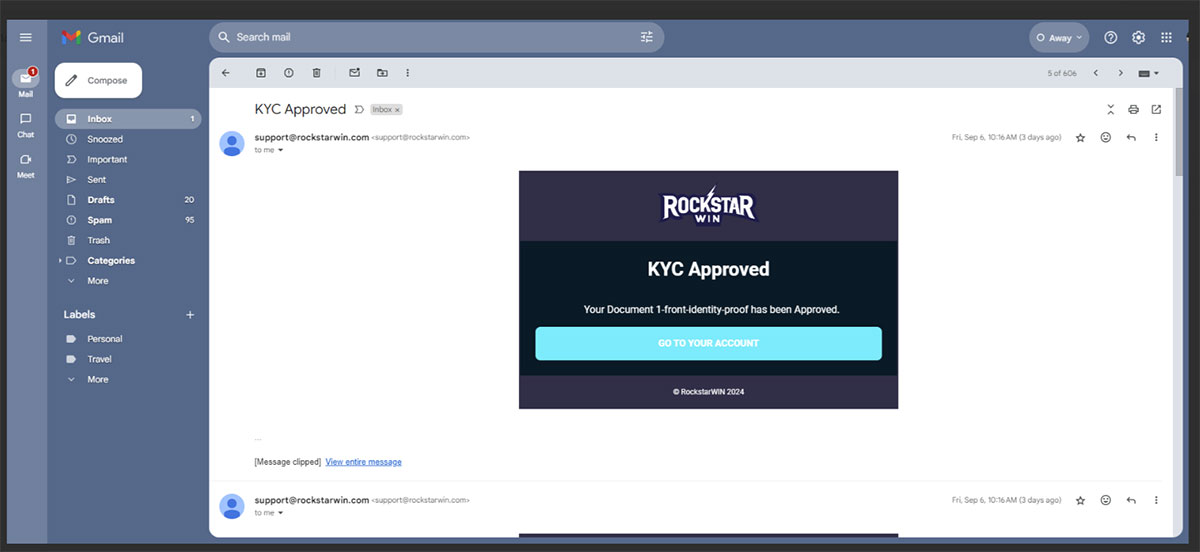Image resolution: width=1200 pixels, height=552 pixels.
Task: Click the Compose button
Action: pos(98,80)
